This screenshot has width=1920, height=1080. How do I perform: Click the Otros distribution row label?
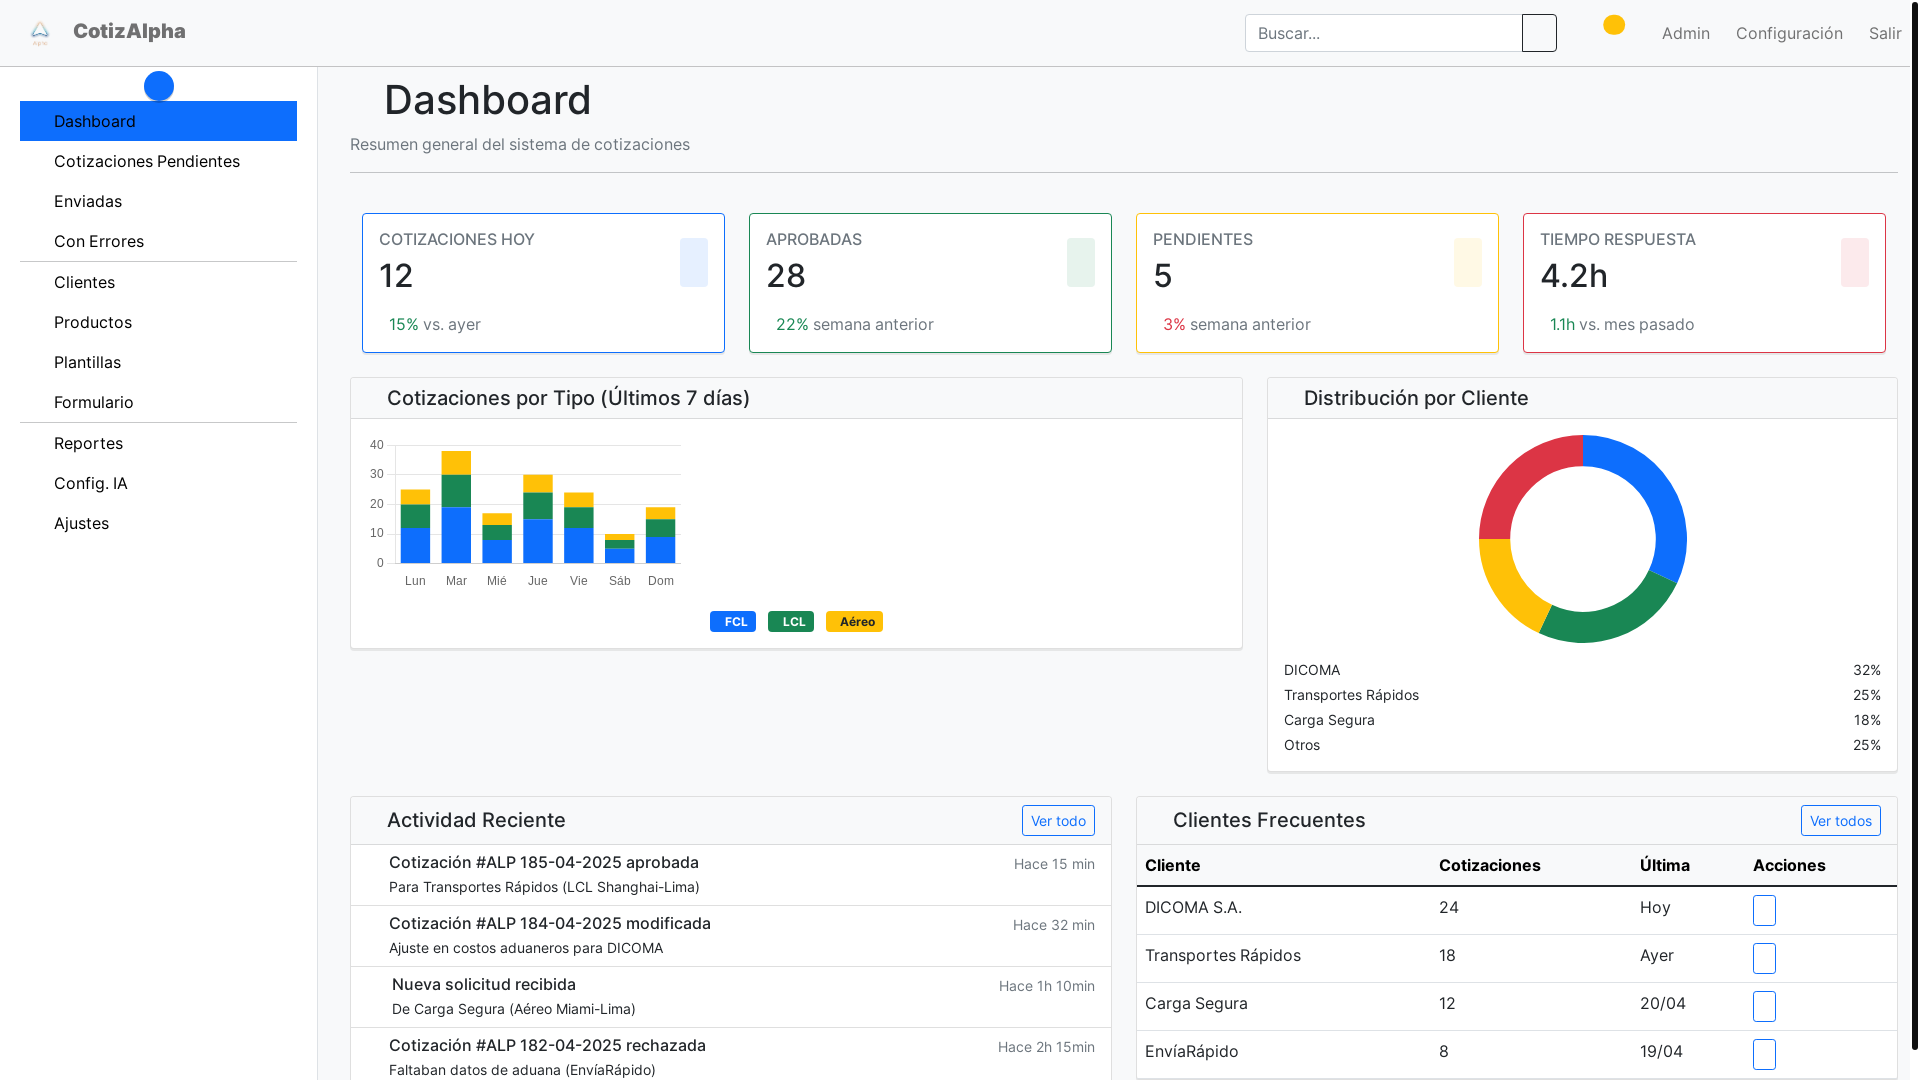click(1302, 745)
